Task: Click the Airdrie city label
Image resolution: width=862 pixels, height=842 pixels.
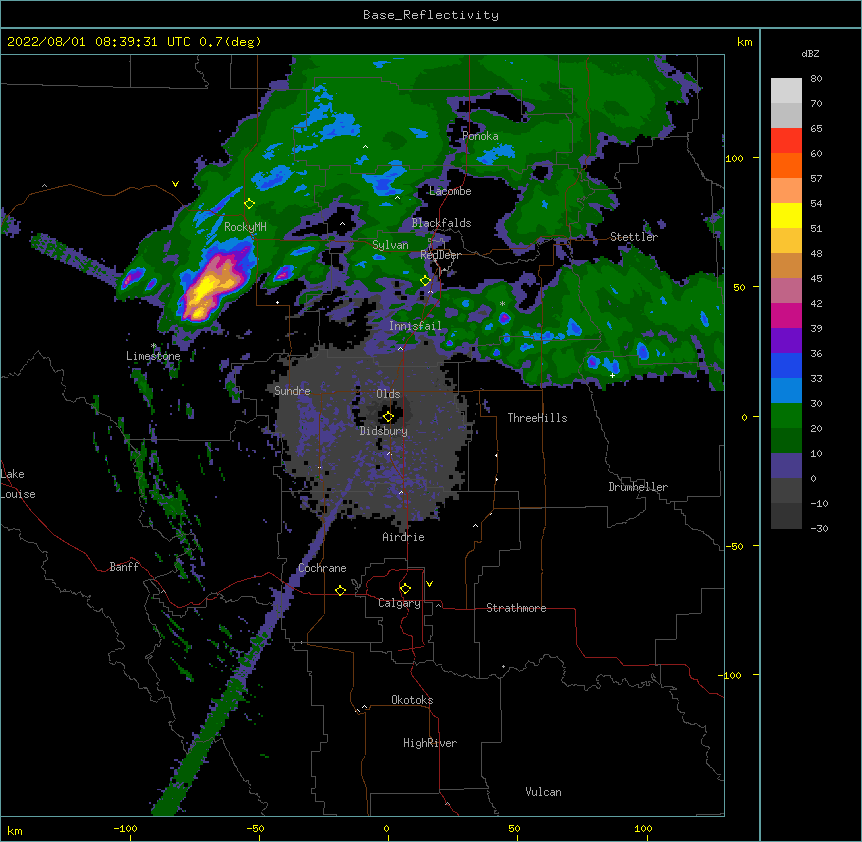Action: [x=404, y=537]
